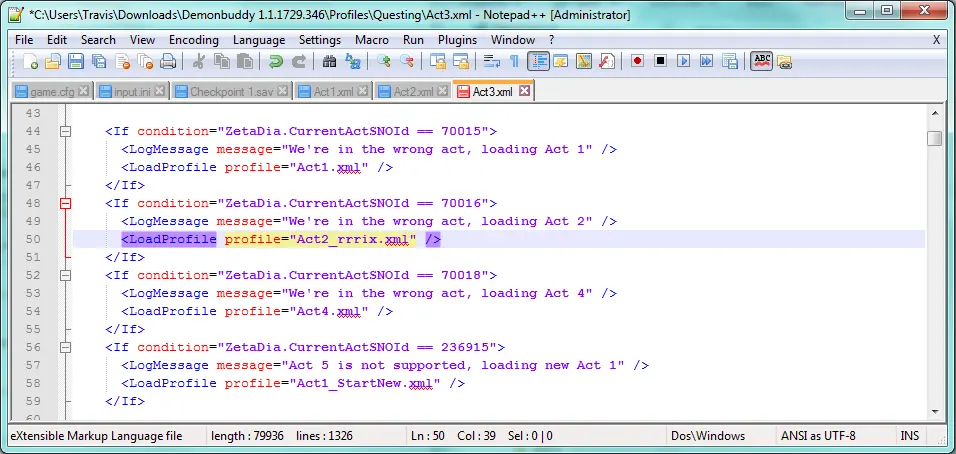Collapse the red fold marker at line 48
The height and width of the screenshot is (454, 956).
point(65,204)
